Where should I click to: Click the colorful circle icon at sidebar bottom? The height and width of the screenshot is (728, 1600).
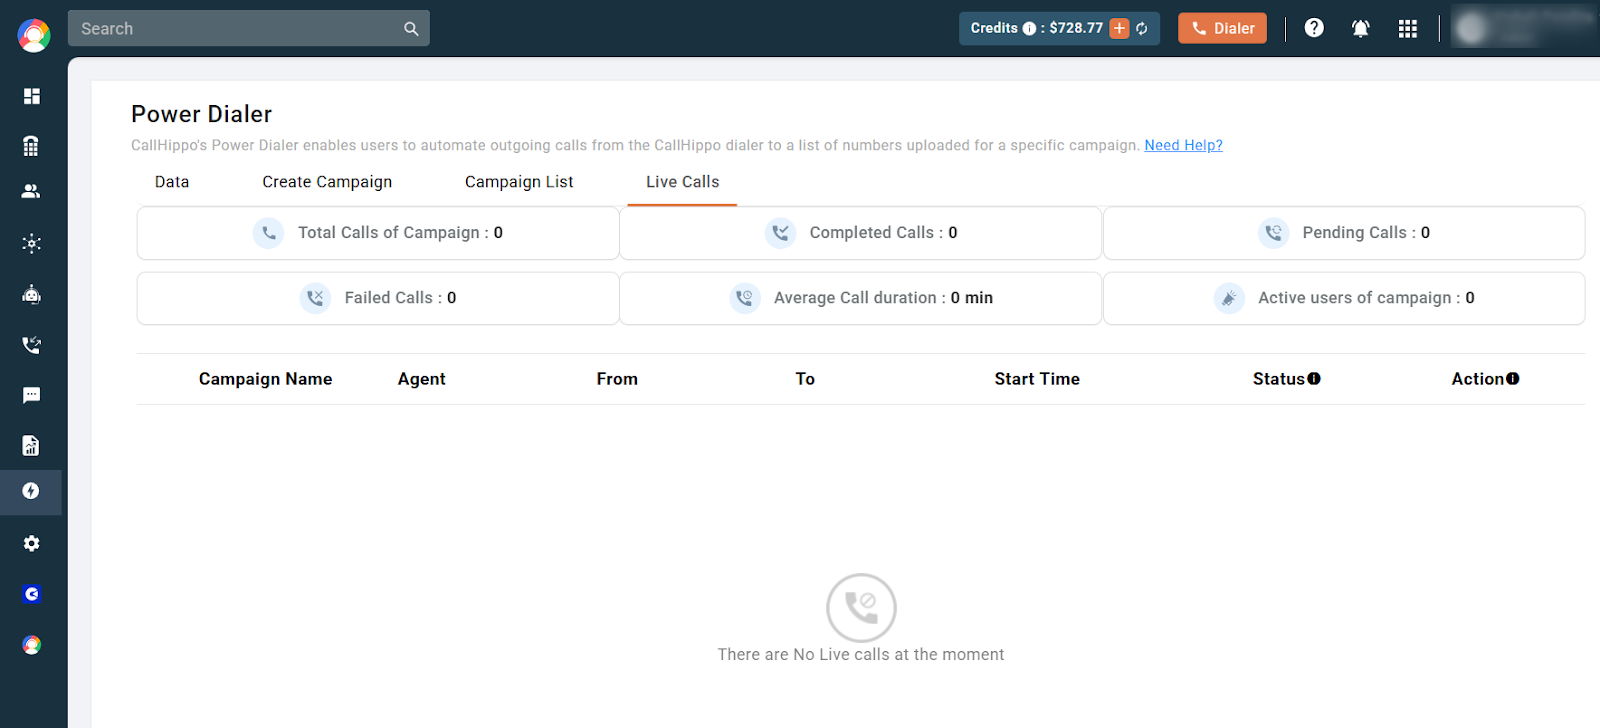[32, 645]
